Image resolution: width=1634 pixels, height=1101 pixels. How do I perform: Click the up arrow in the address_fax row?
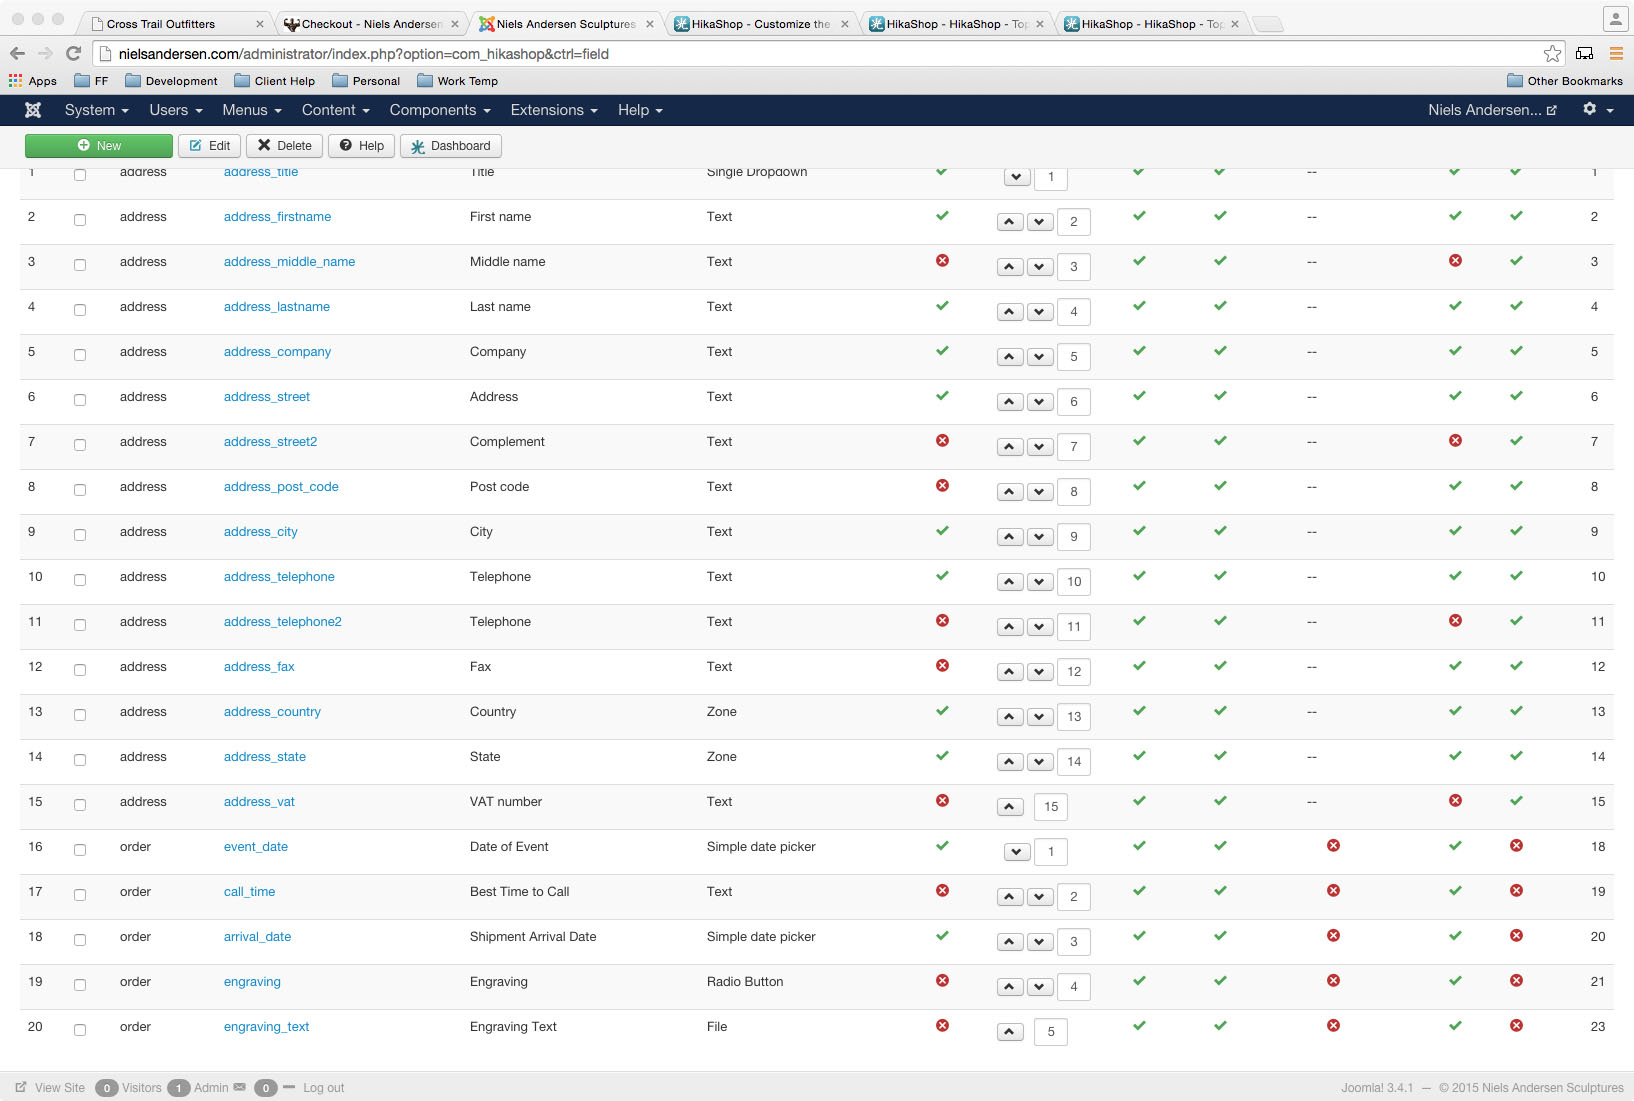pos(1010,672)
